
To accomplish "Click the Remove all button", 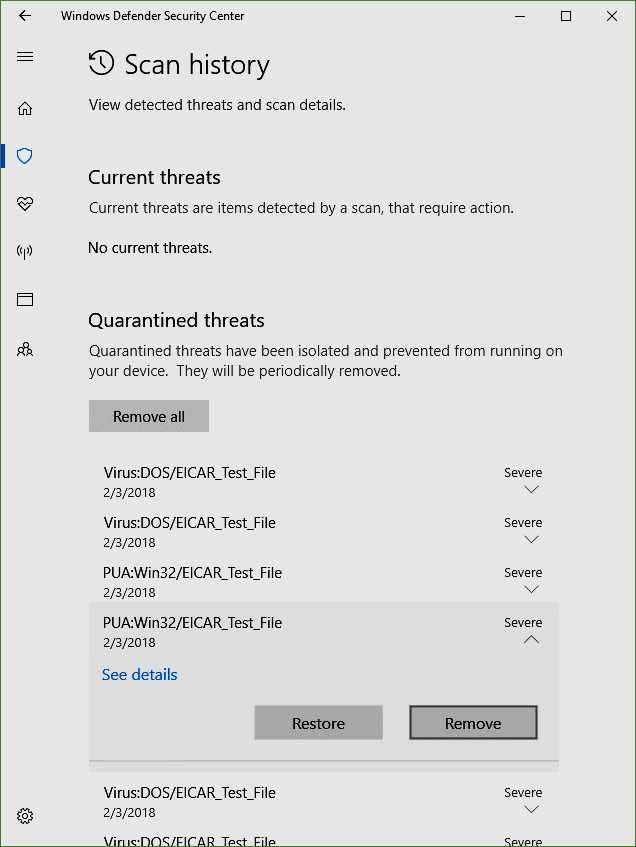I will coord(149,416).
